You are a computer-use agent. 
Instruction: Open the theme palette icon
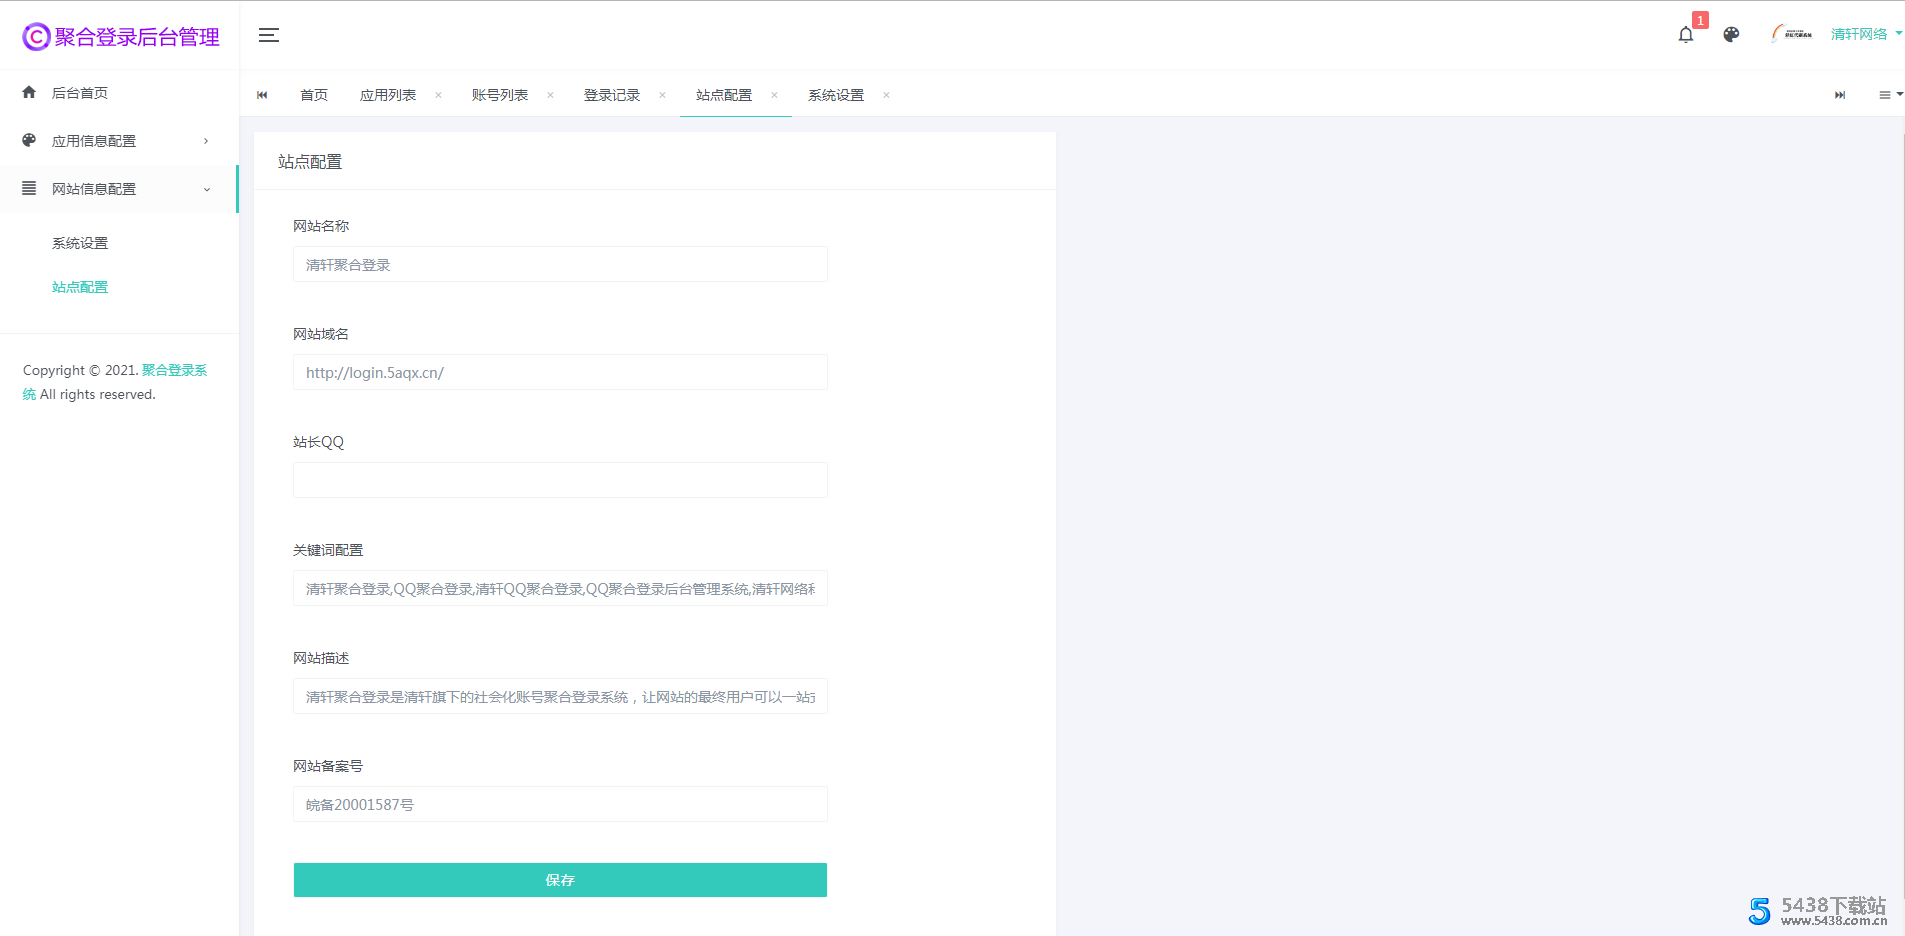[x=1731, y=34]
